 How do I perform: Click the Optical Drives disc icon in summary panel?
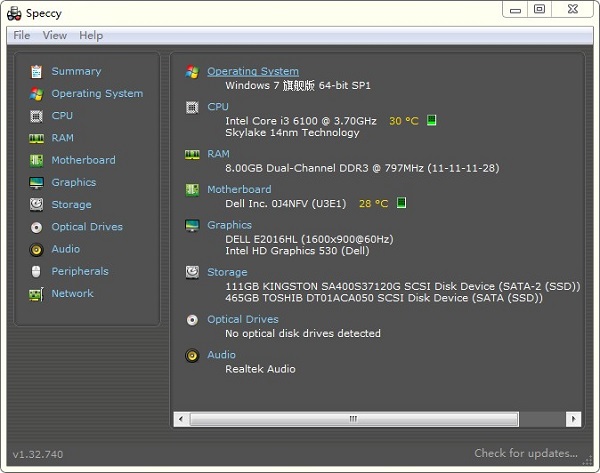coord(192,320)
